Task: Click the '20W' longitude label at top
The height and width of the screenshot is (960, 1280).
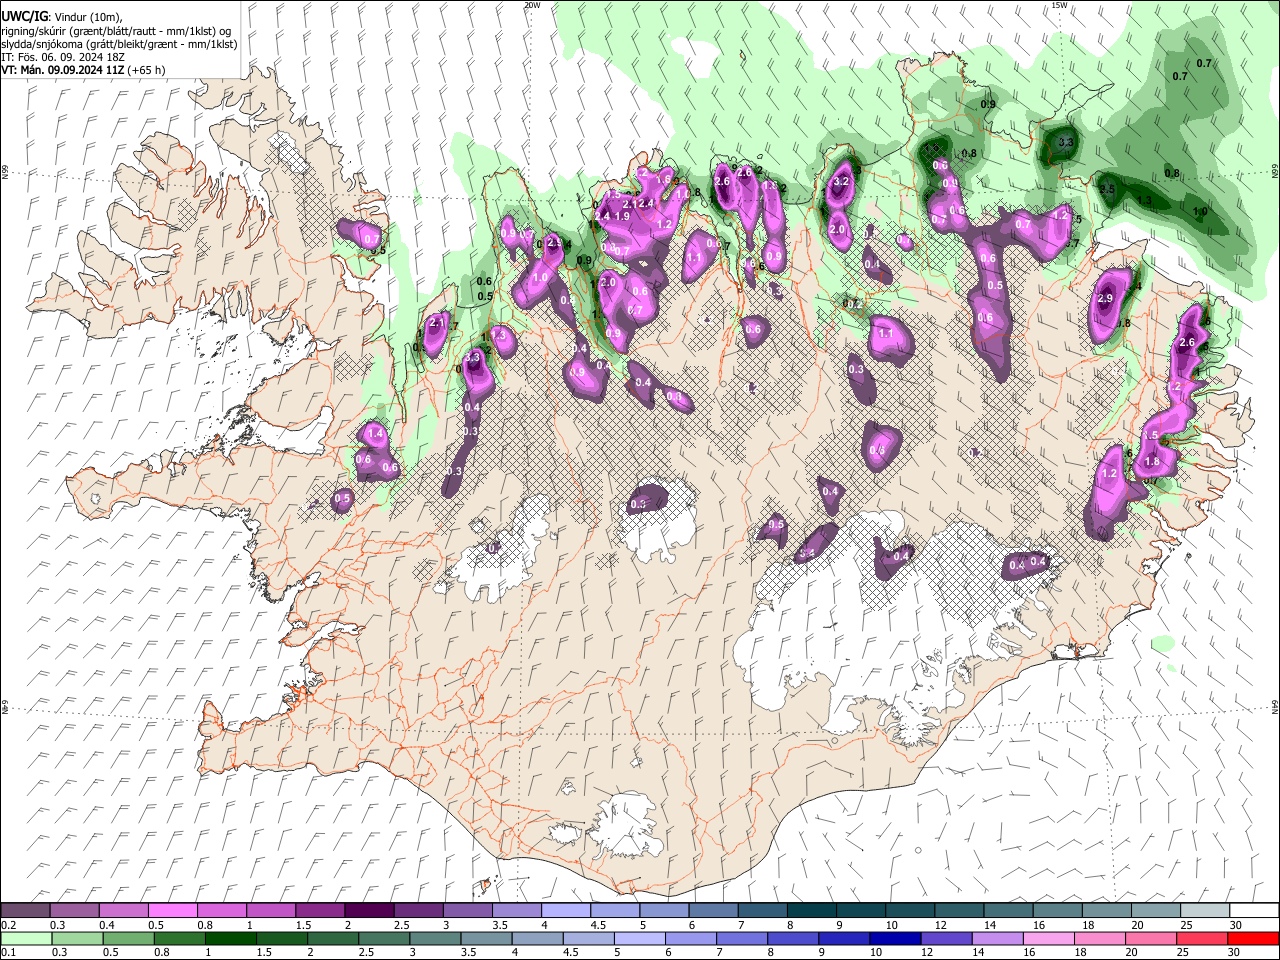Action: click(532, 5)
